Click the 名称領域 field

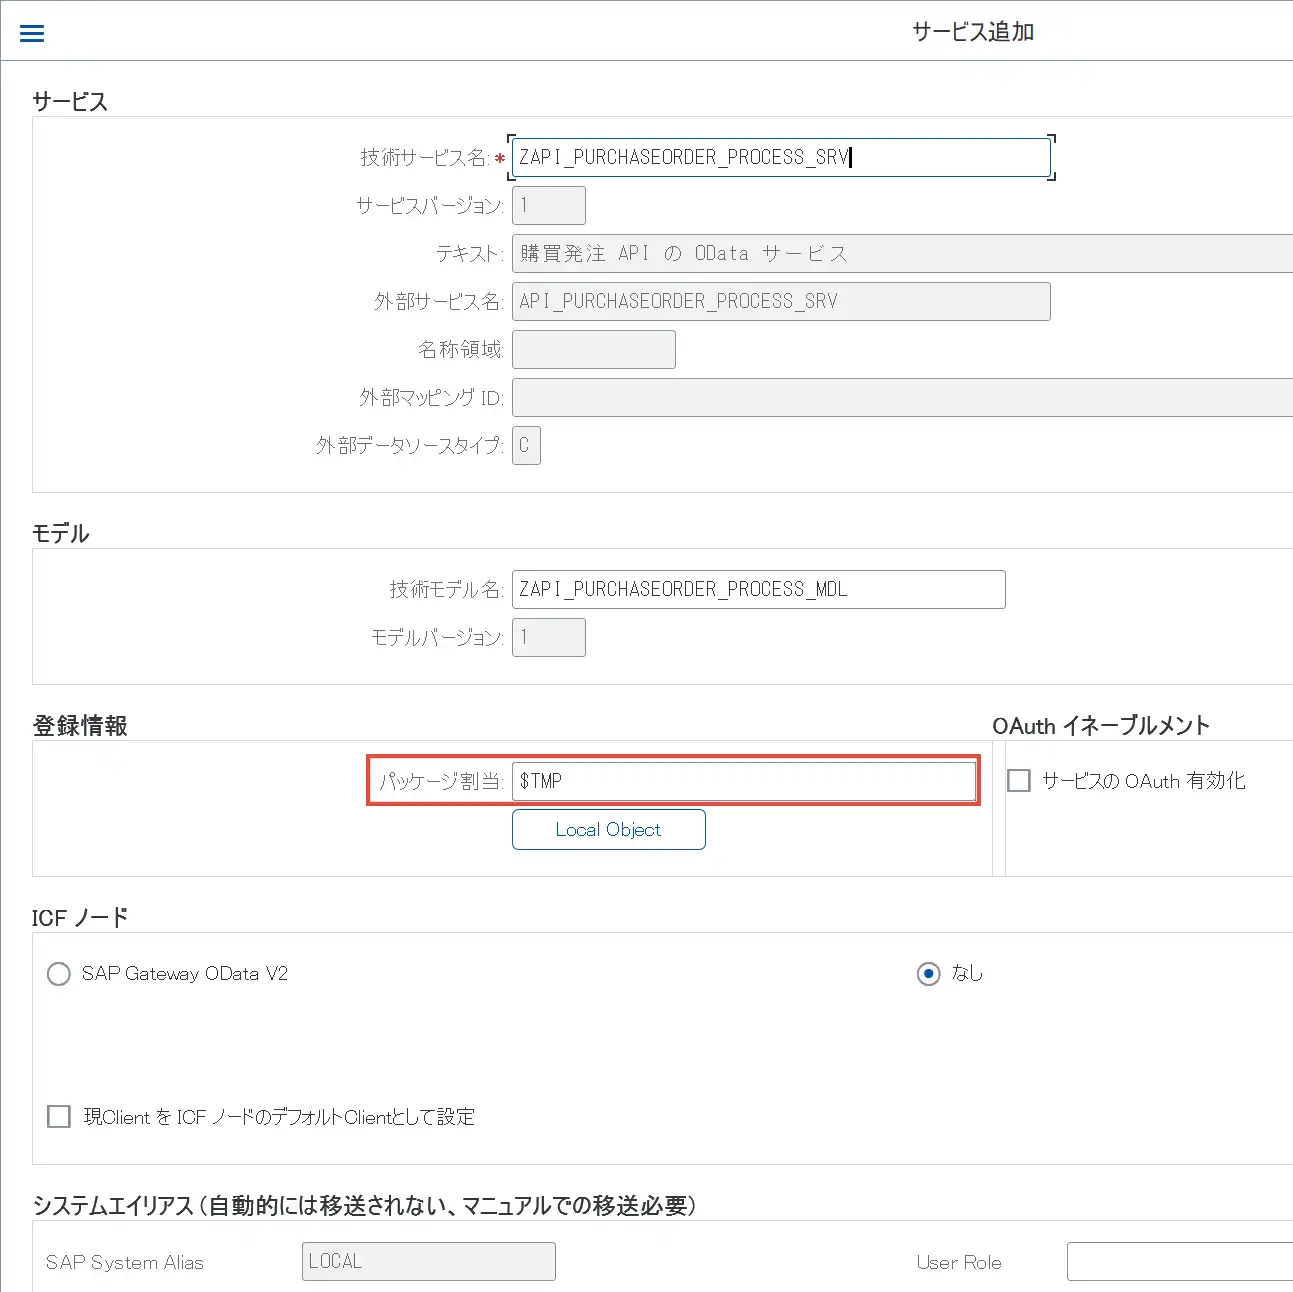[593, 349]
